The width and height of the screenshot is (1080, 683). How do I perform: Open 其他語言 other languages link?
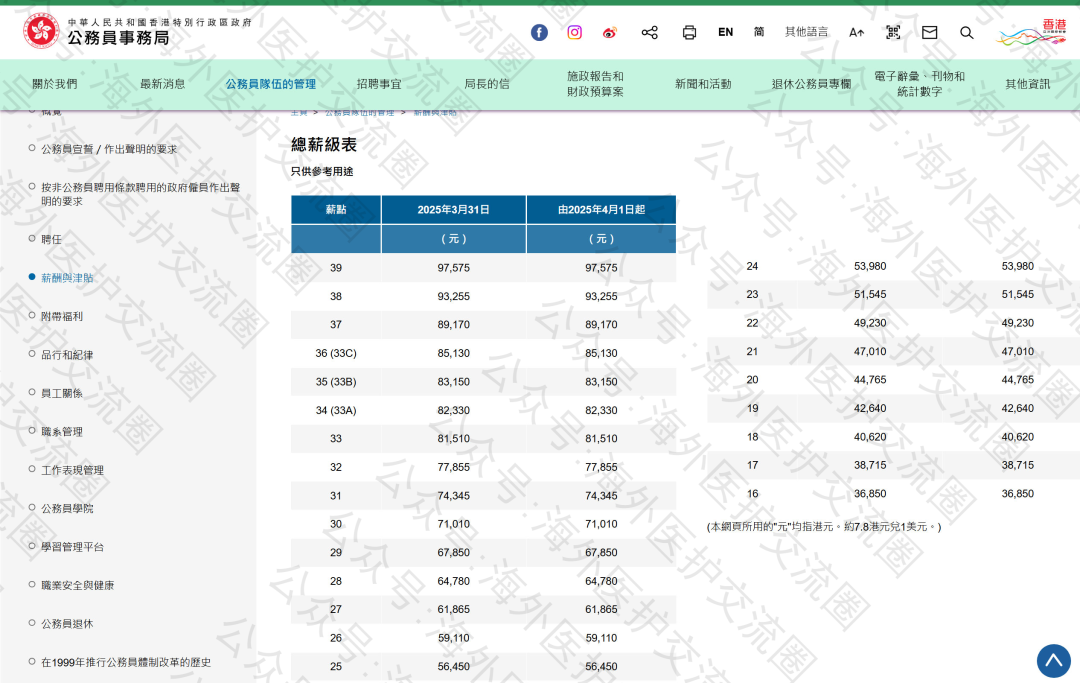coord(807,32)
